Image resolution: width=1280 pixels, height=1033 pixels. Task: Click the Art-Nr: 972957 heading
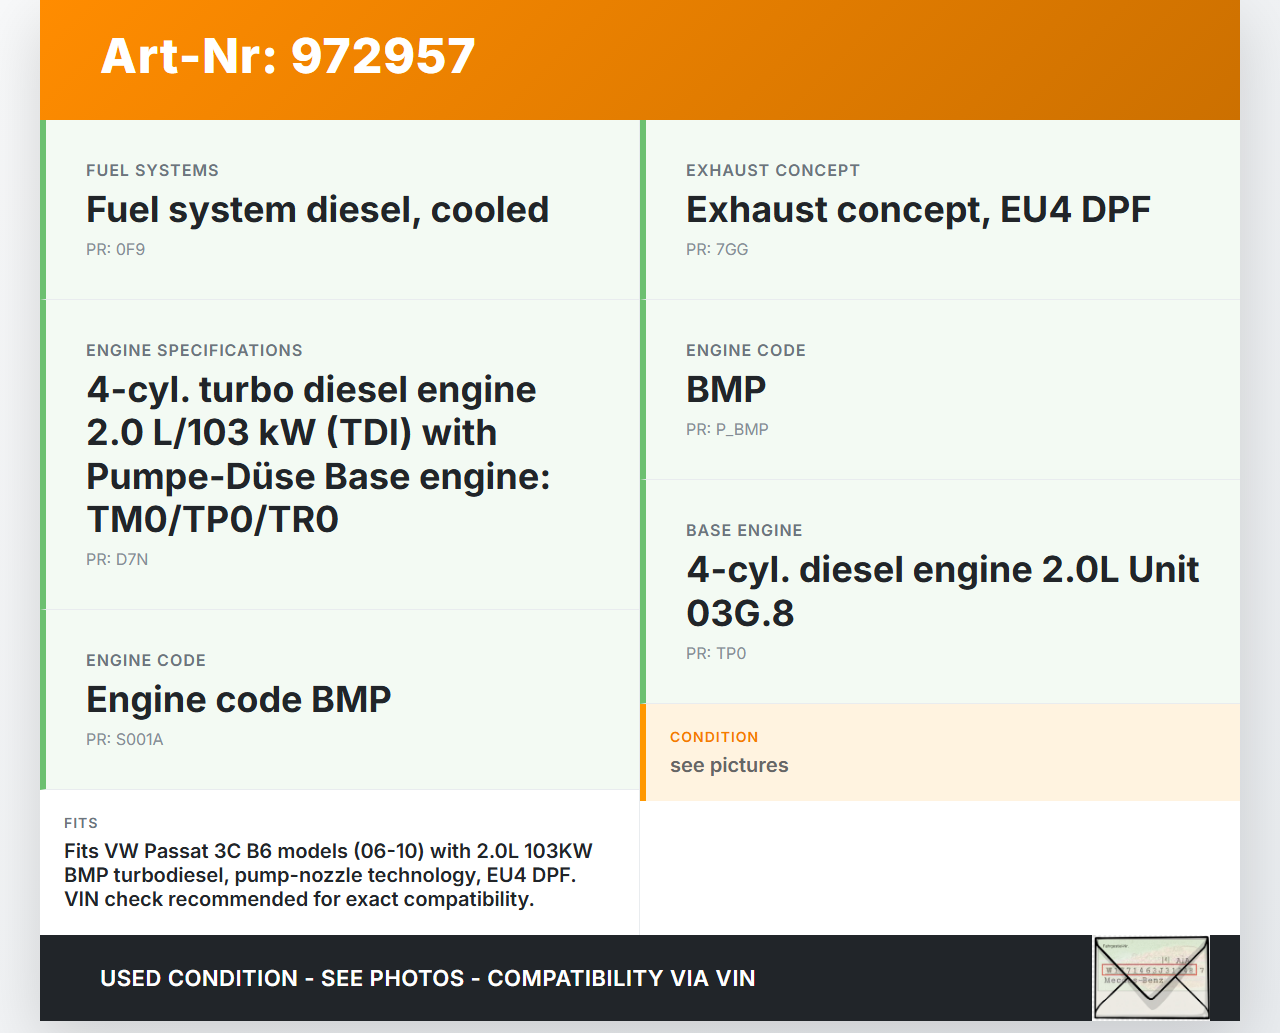pos(288,56)
